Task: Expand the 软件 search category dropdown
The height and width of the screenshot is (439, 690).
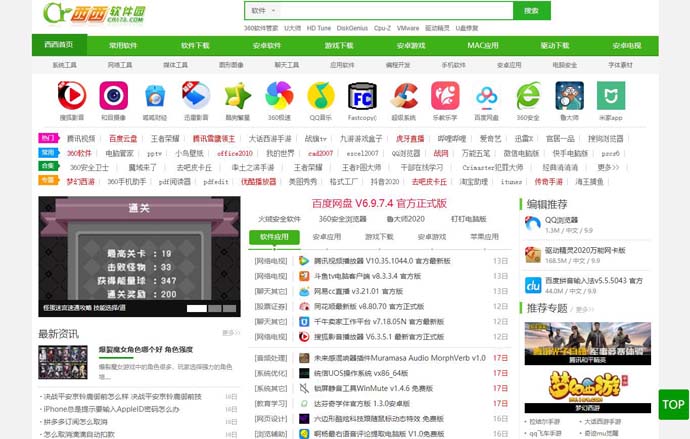Action: 263,11
